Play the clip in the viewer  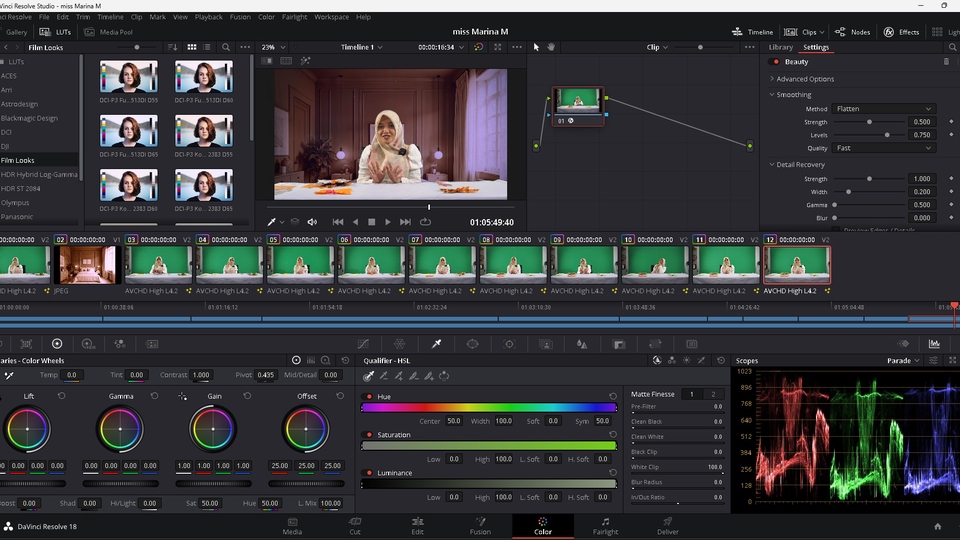pos(388,222)
